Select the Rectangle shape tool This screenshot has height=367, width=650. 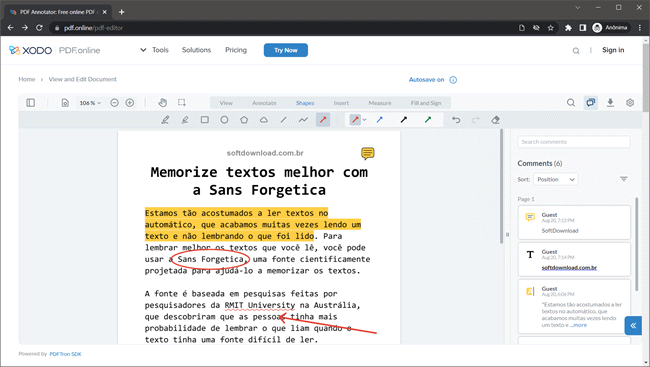coord(205,120)
